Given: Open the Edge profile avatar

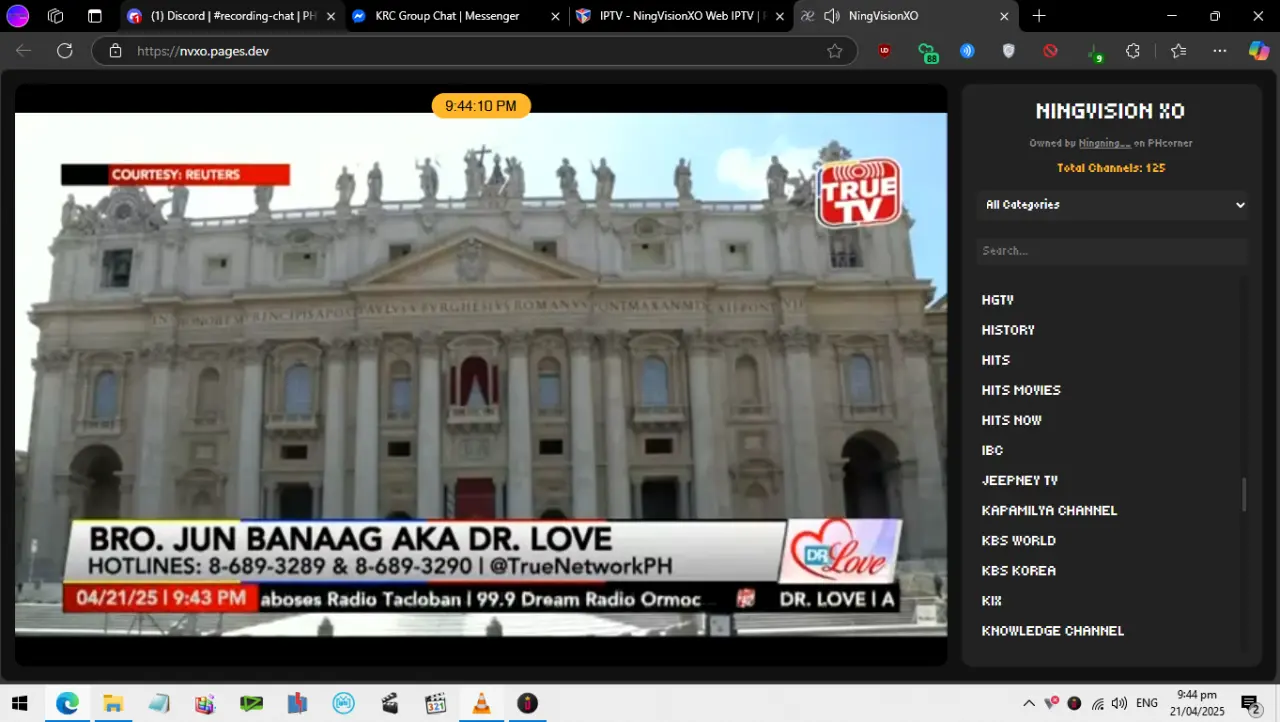Looking at the screenshot, I should pos(18,16).
